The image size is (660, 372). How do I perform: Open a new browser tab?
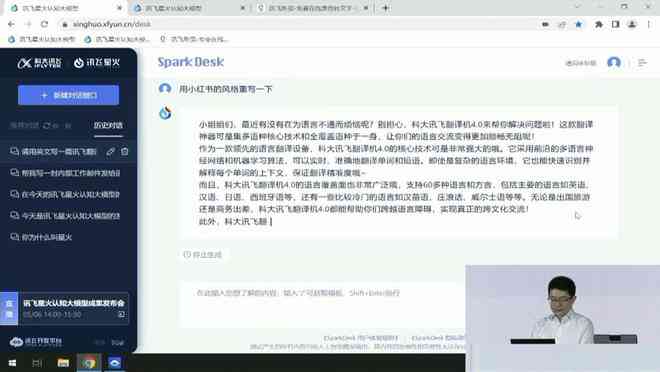click(x=385, y=8)
